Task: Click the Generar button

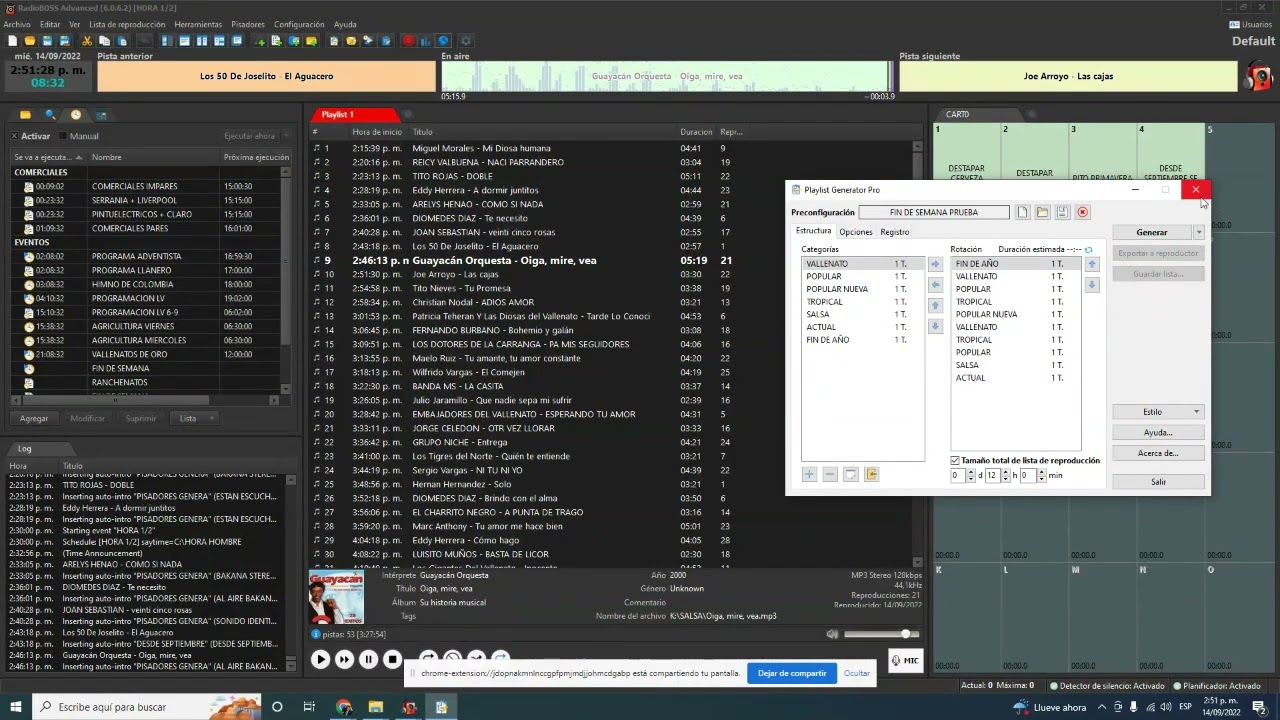Action: click(x=1152, y=232)
